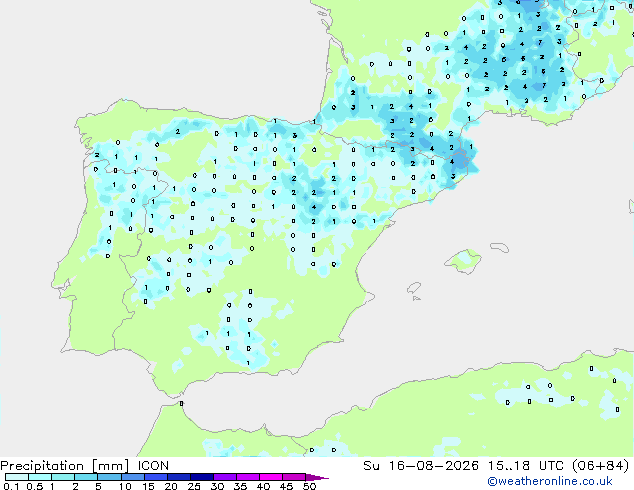This screenshot has height=490, width=634.
Task: Pick the palest legend swatch between 0.1 and 0.5
Action: [17, 477]
